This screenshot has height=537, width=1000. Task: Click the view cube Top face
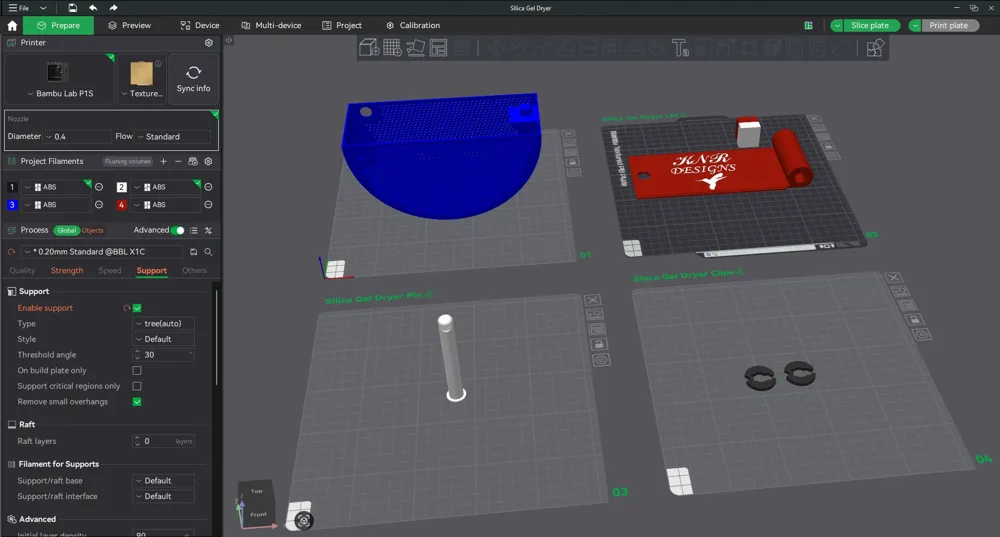(x=256, y=490)
